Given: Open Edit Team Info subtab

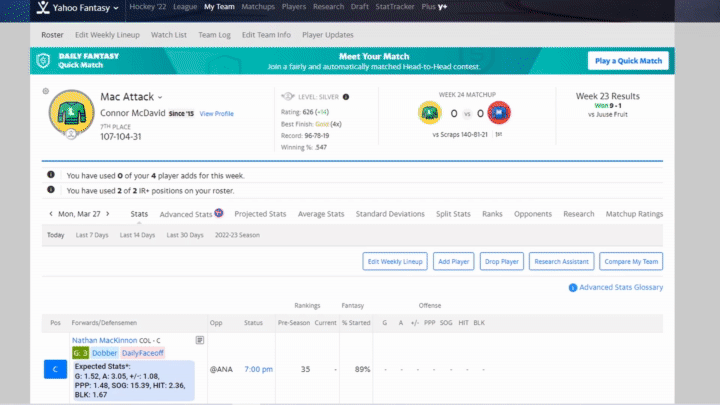Looking at the screenshot, I should tap(266, 35).
